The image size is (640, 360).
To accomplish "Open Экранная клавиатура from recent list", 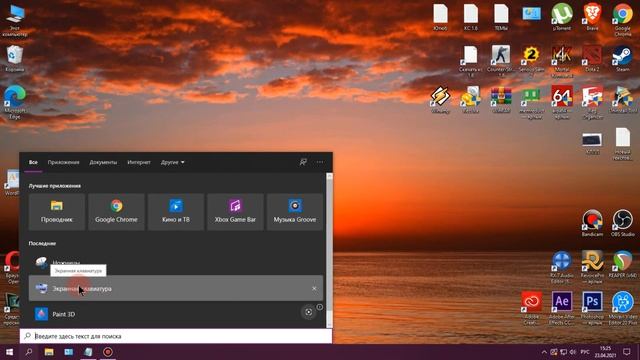I will (176, 288).
